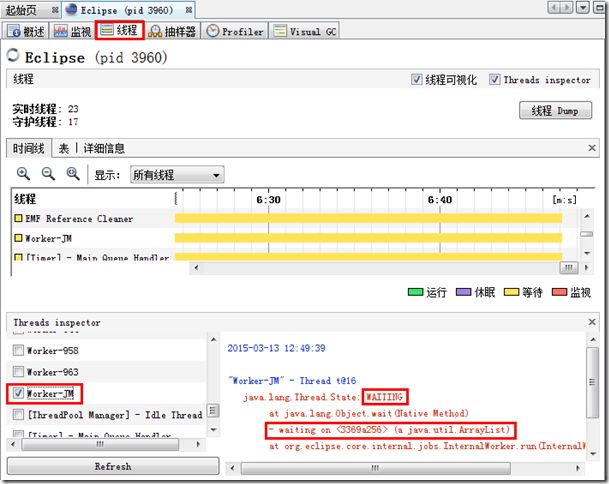Click the Refresh button
This screenshot has height=484, width=609.
point(113,466)
